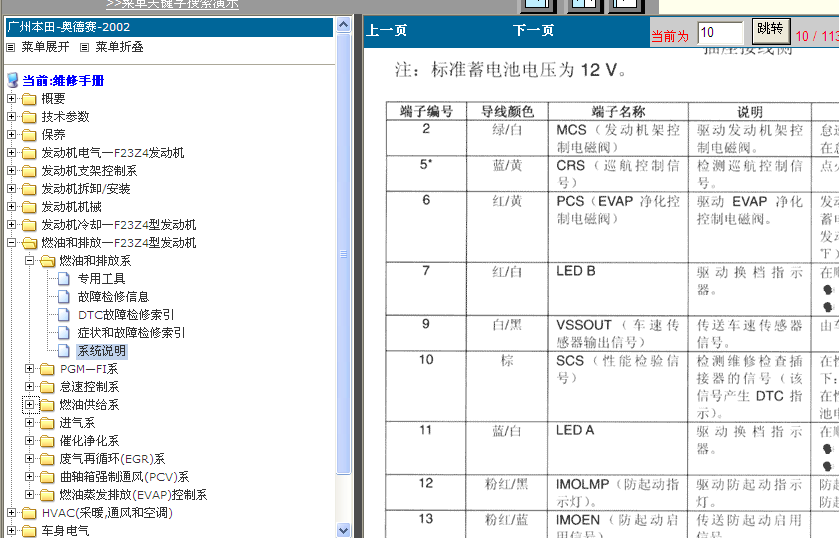Click the 催化净化系 folder icon
839x538 pixels.
(x=48, y=441)
